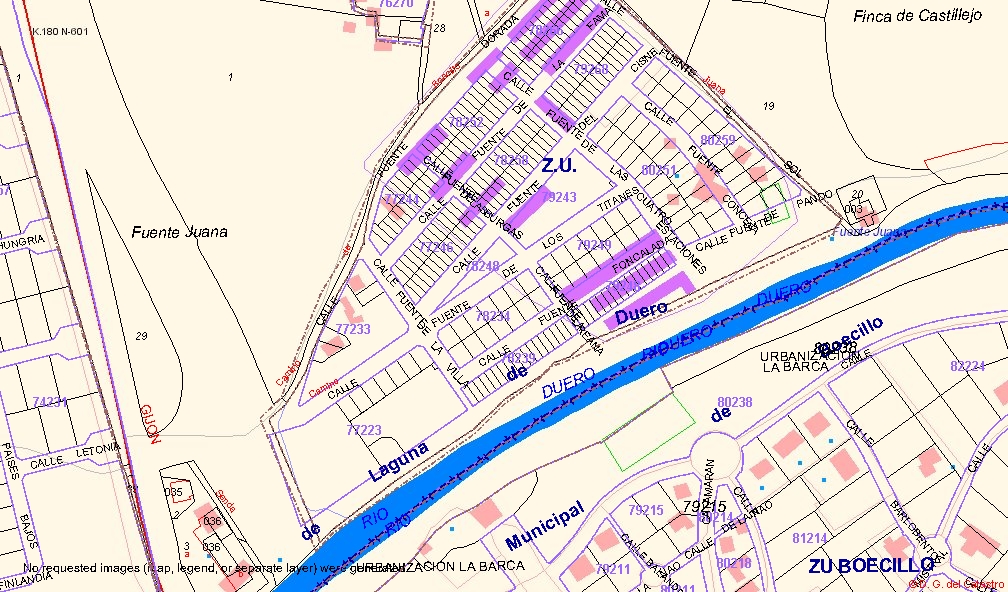Select parcel number 80259

pyautogui.click(x=718, y=140)
